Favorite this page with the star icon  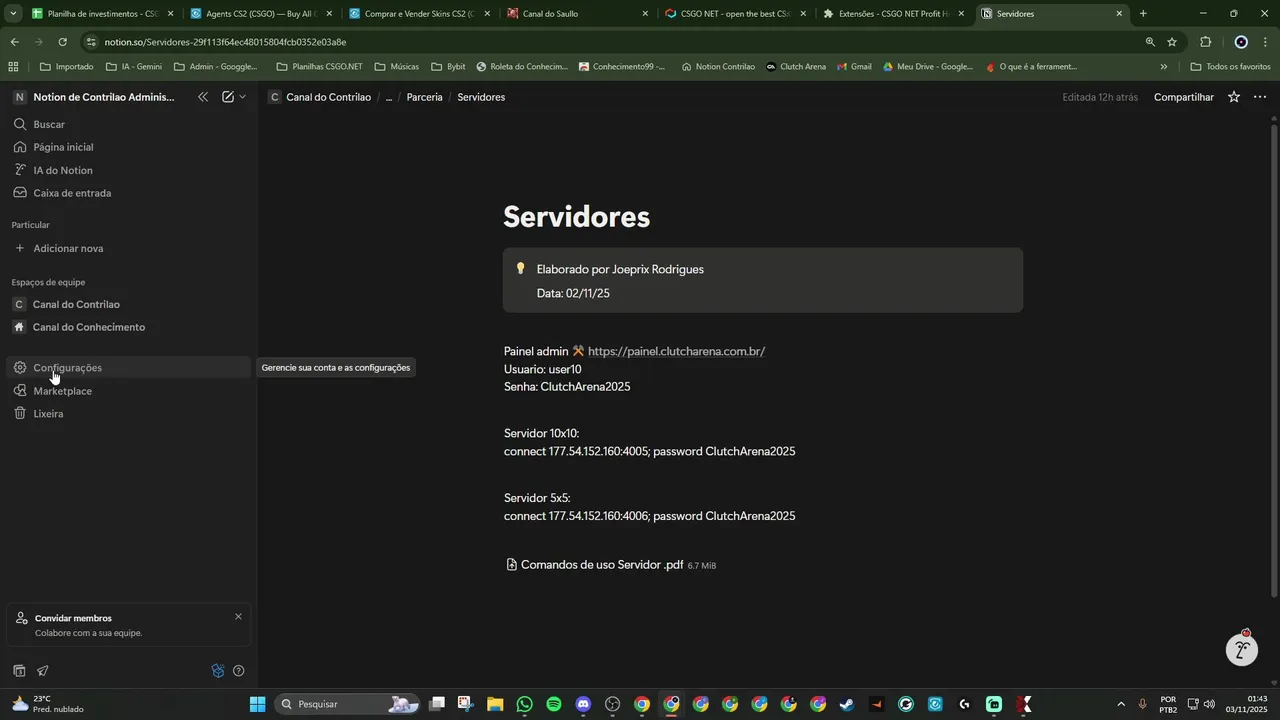click(x=1234, y=97)
